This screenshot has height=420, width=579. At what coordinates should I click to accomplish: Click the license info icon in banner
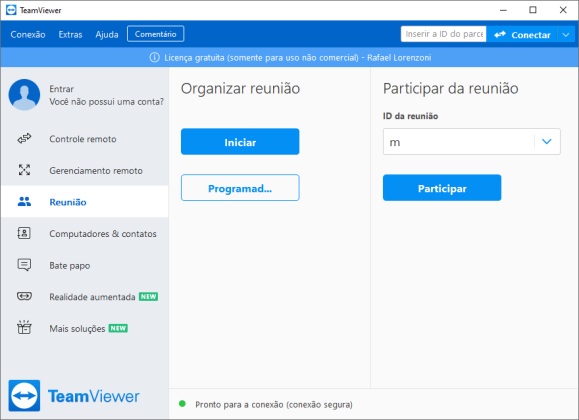pyautogui.click(x=154, y=58)
